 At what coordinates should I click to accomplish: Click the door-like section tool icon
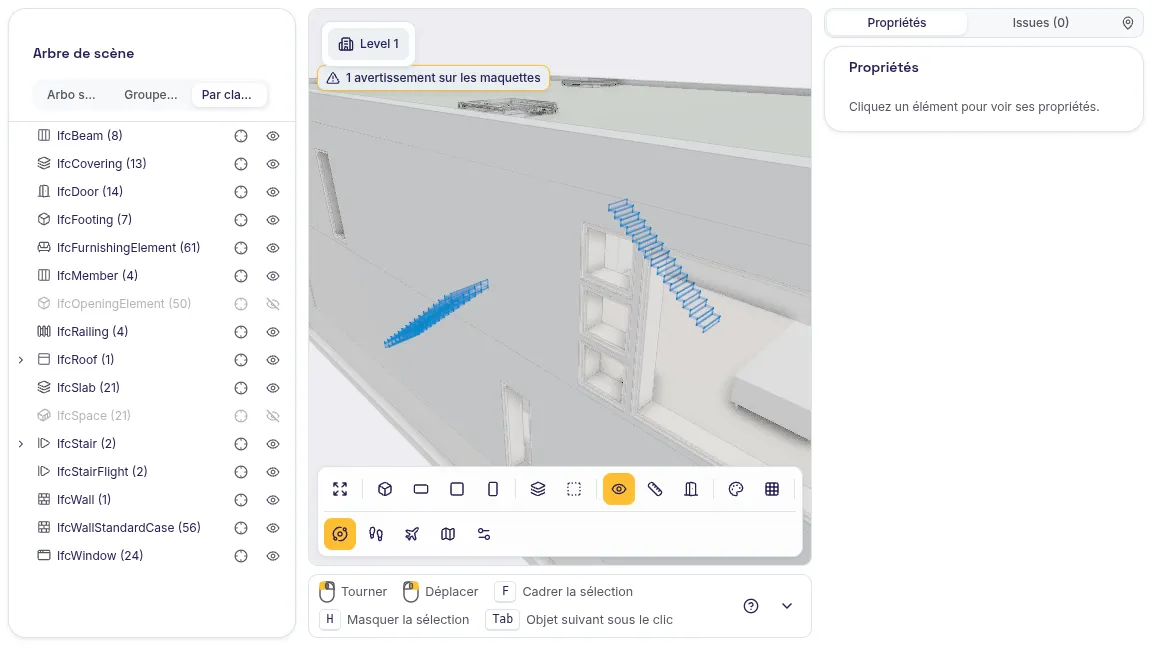click(x=691, y=489)
